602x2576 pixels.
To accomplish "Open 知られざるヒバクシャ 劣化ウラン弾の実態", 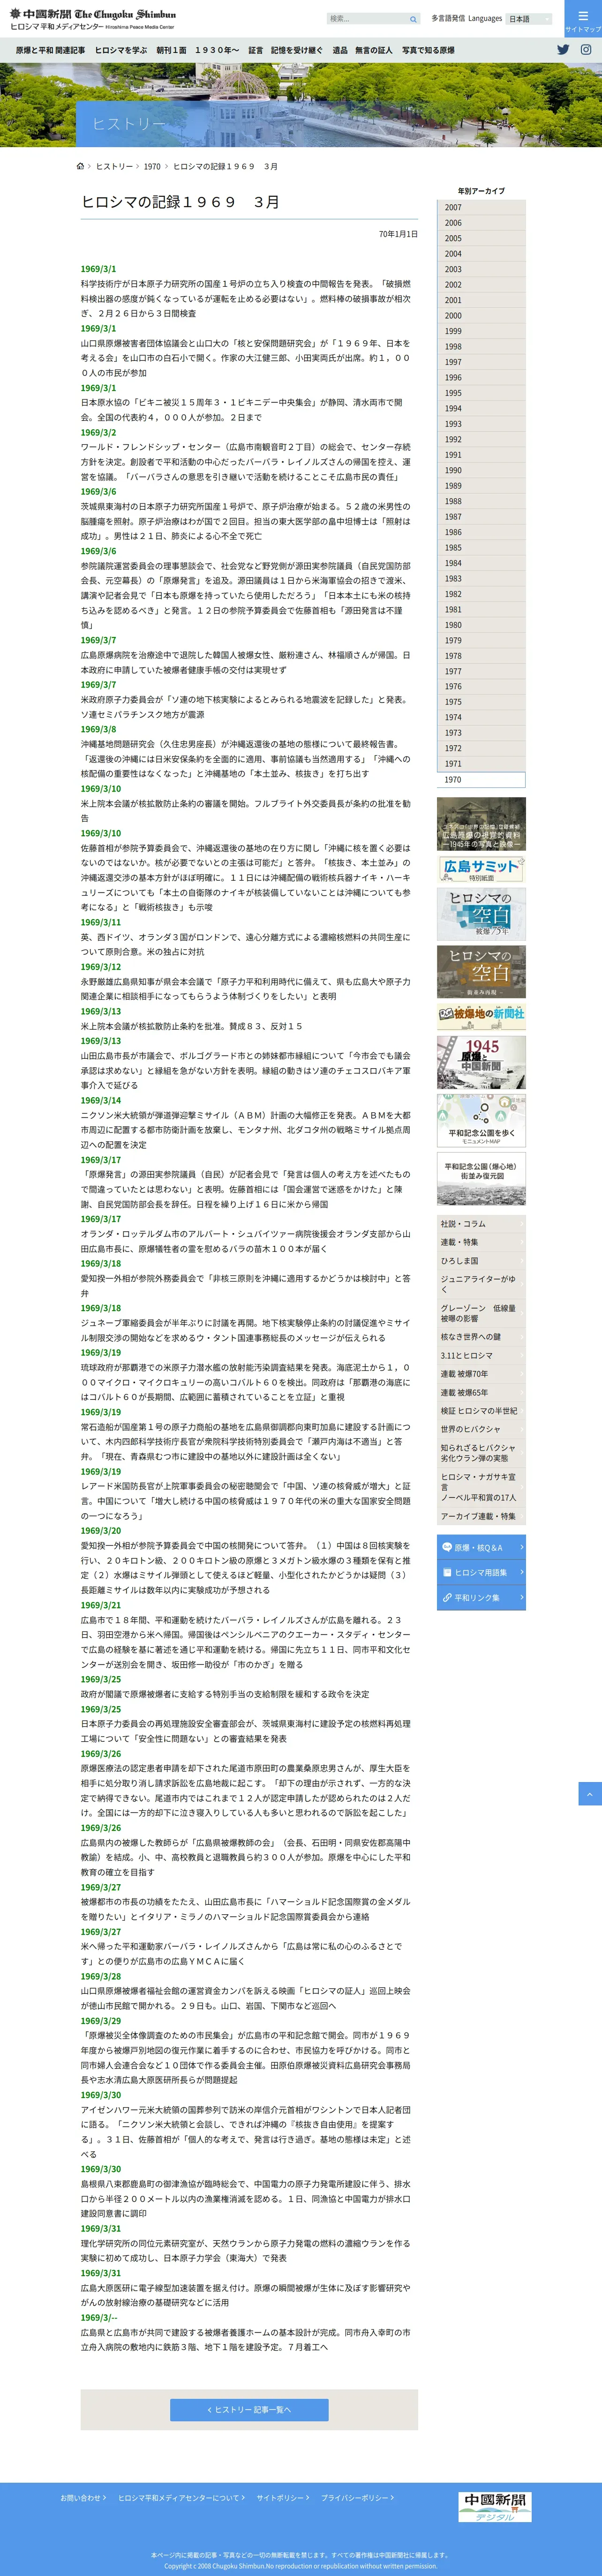I will coord(481,1453).
